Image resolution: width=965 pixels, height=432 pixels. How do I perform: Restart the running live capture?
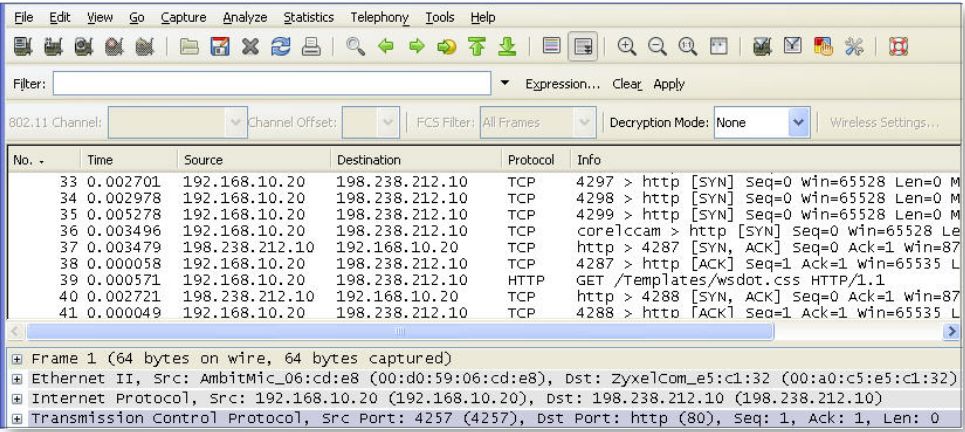click(144, 47)
